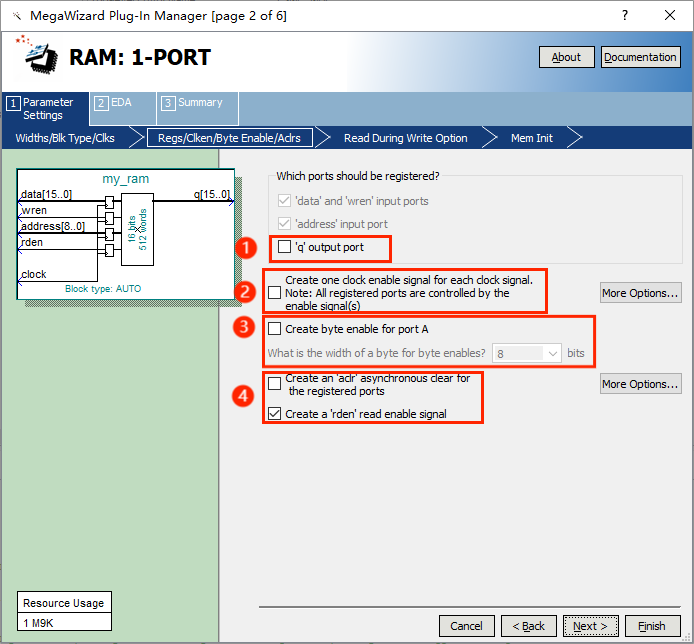694x644 pixels.
Task: Go back with the Back button
Action: coord(528,626)
